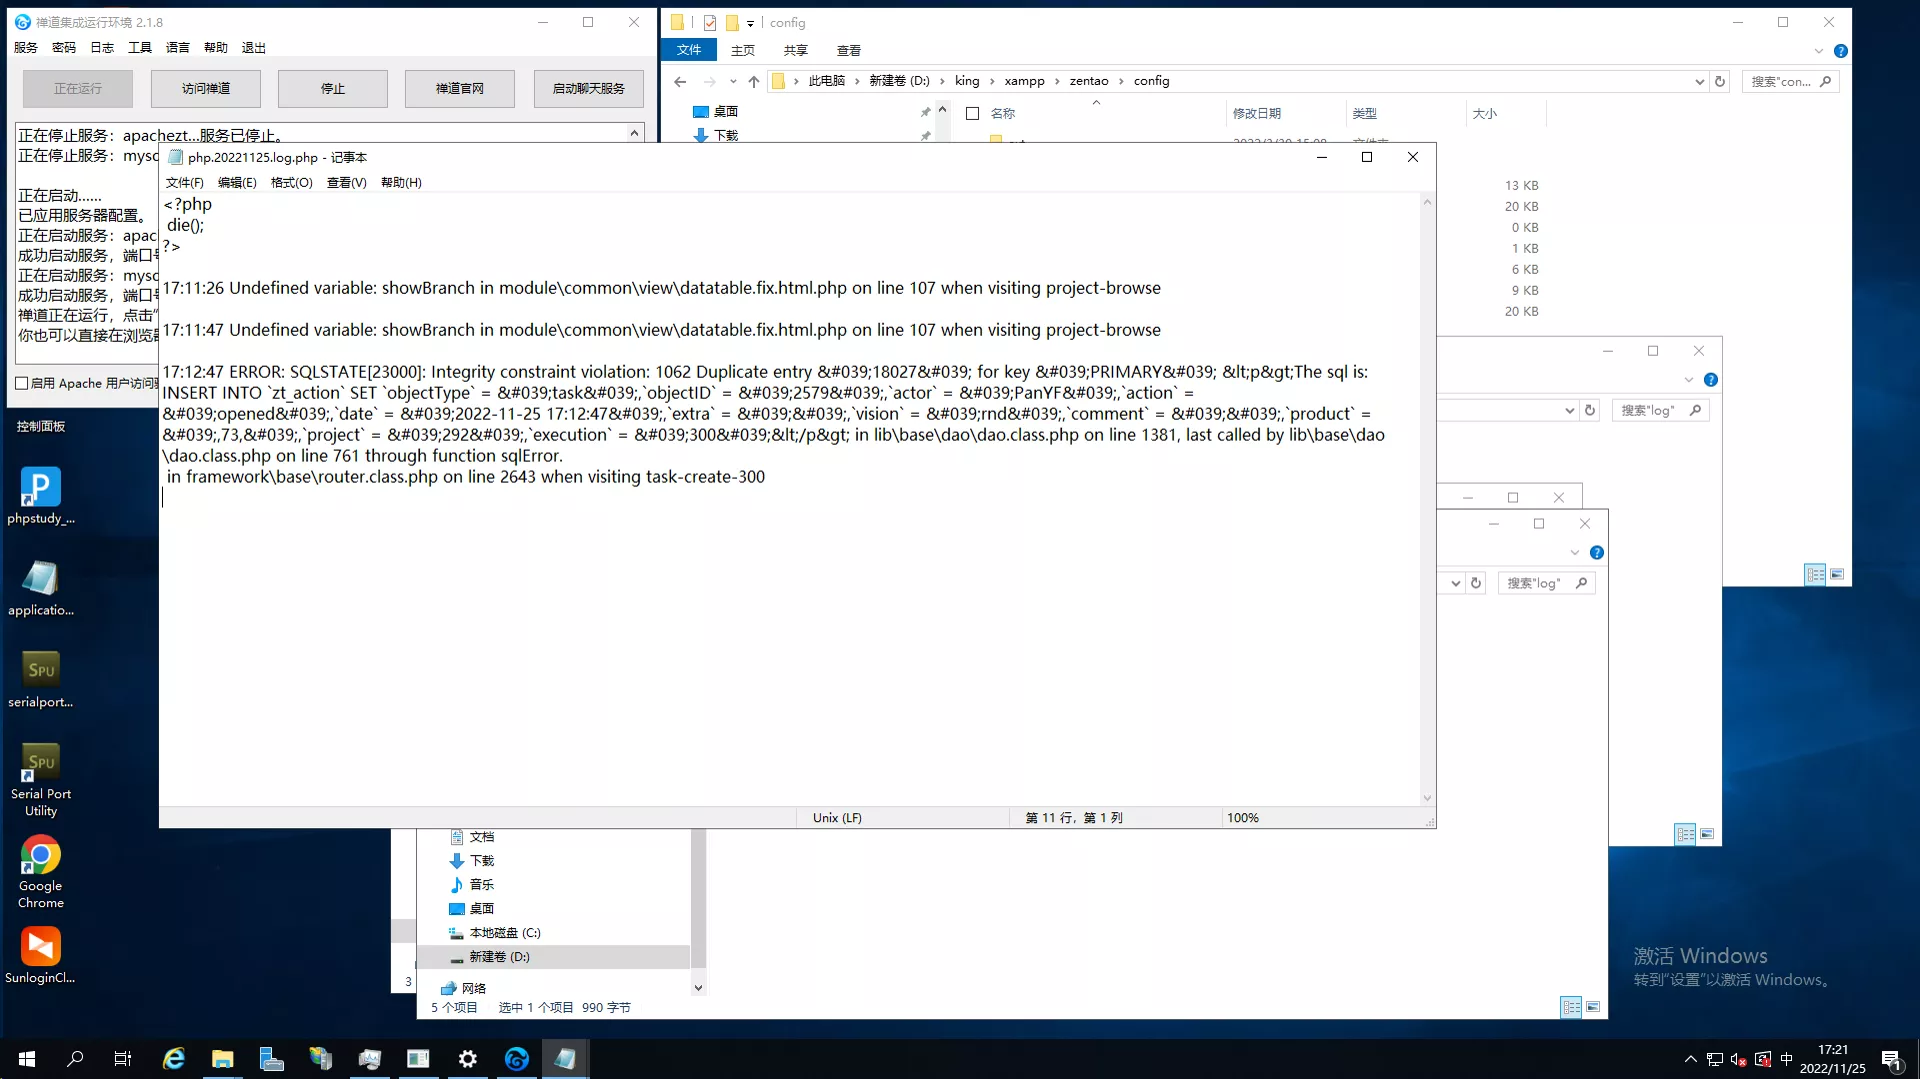The image size is (1920, 1079).
Task: Open Settings gear on taskbar
Action: 467,1058
